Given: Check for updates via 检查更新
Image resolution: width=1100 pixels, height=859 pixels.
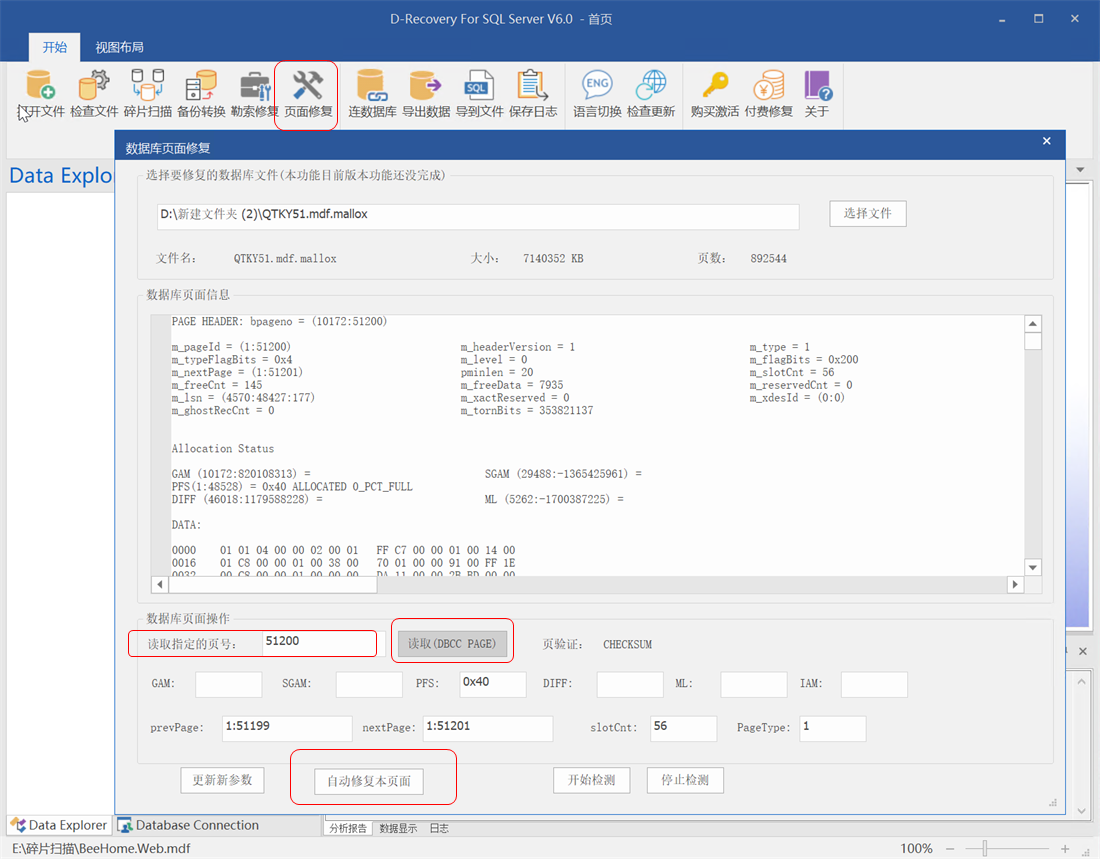Looking at the screenshot, I should (650, 94).
